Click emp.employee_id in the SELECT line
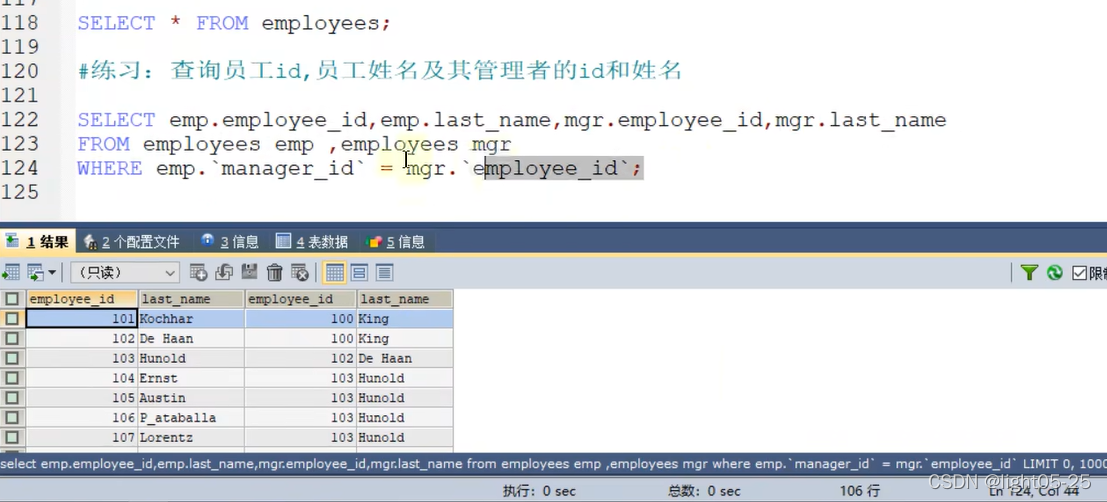Screen dimensions: 1107x502 pyautogui.click(x=268, y=120)
